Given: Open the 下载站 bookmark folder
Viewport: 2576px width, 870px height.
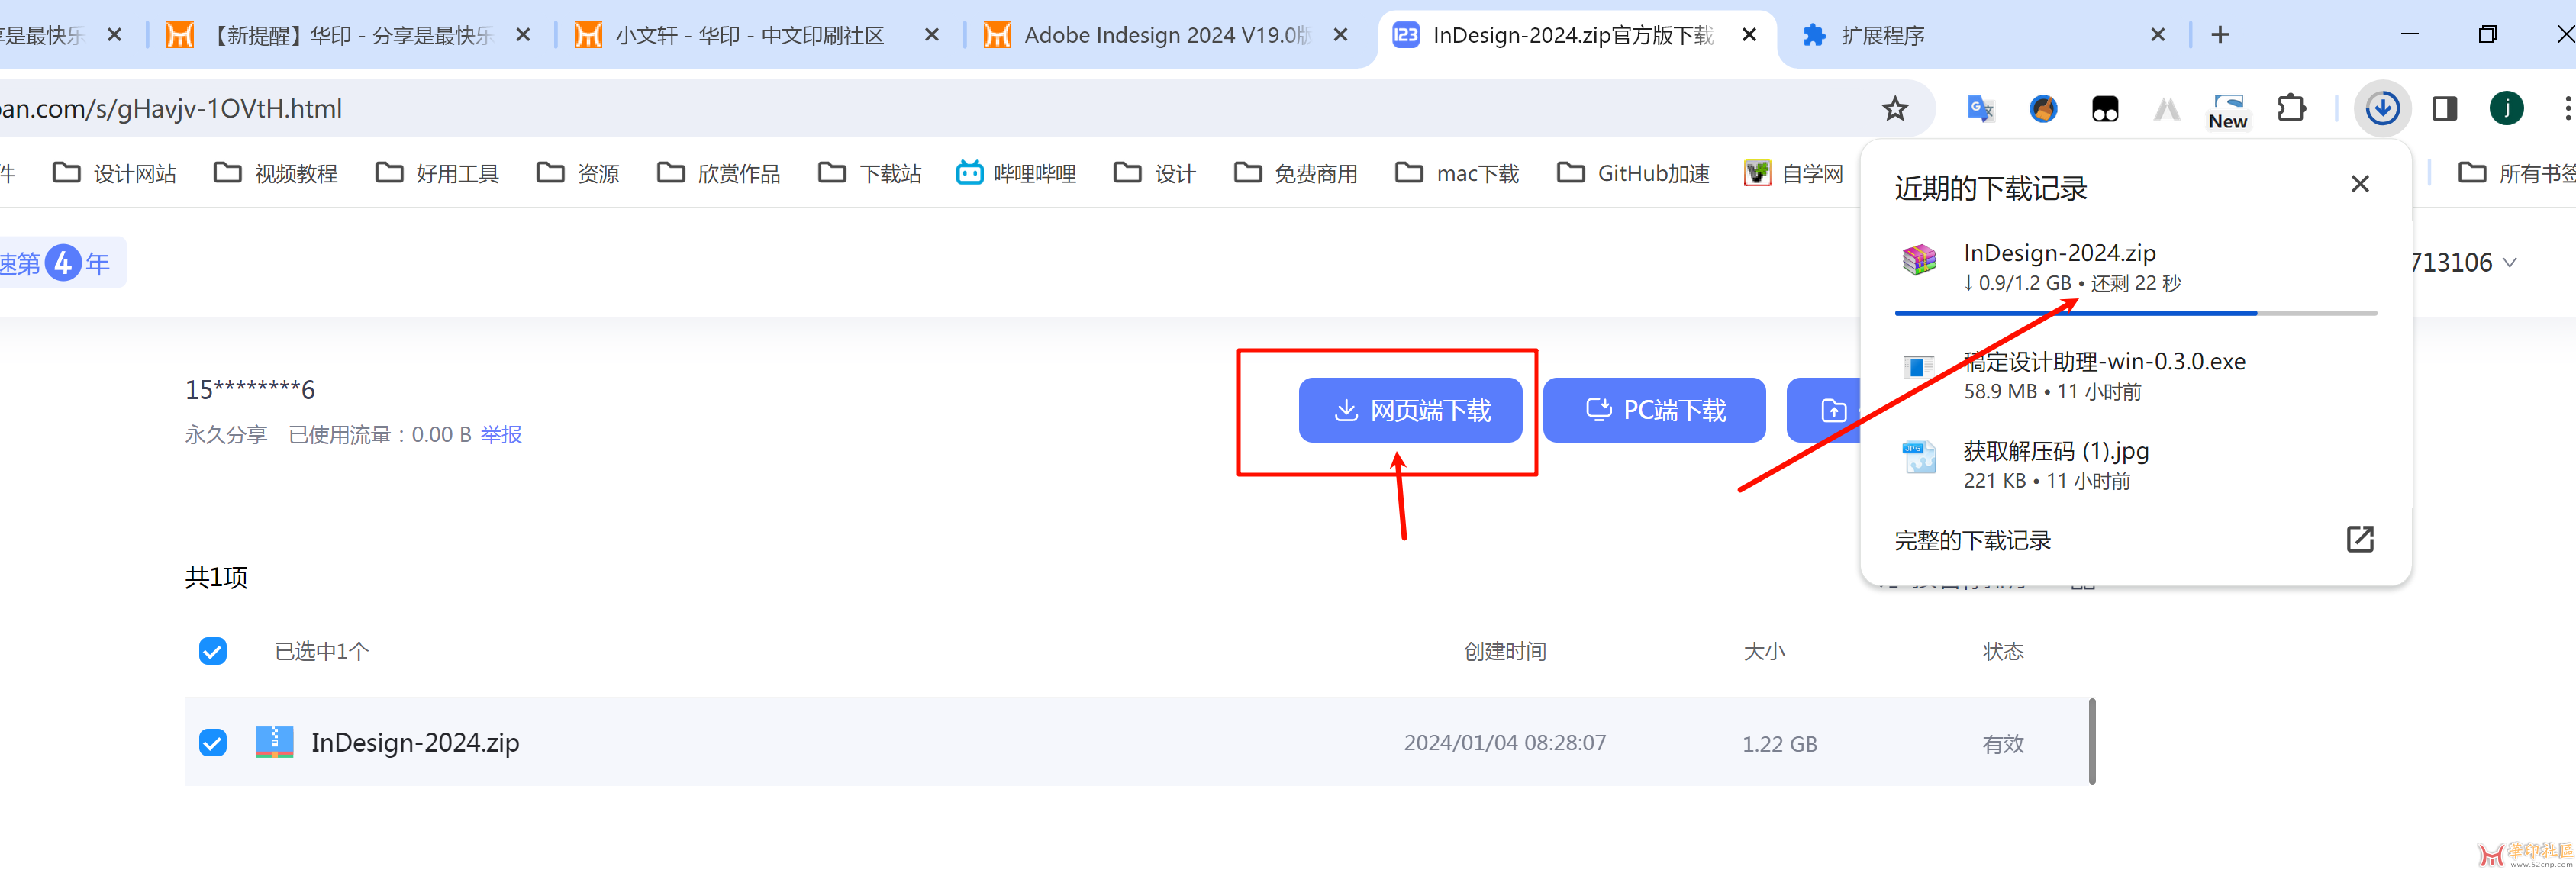Looking at the screenshot, I should coord(870,173).
